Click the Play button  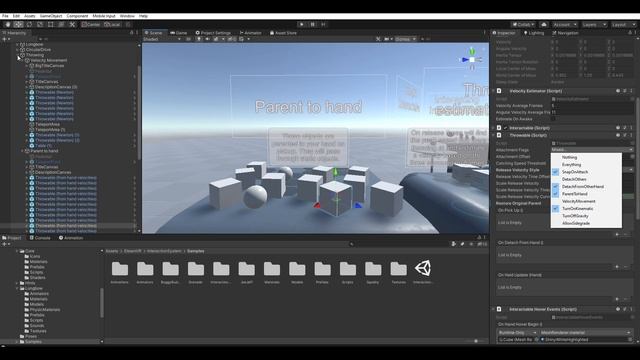[x=302, y=24]
